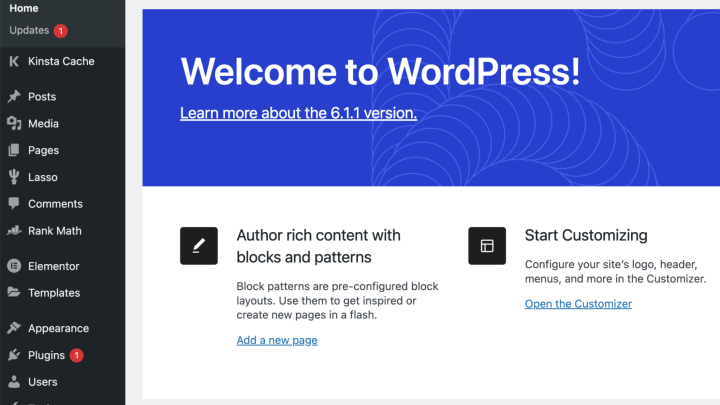Click the 'Configure your site's logo, header' paragraph
Viewport: 720px width, 405px height.
(x=615, y=271)
